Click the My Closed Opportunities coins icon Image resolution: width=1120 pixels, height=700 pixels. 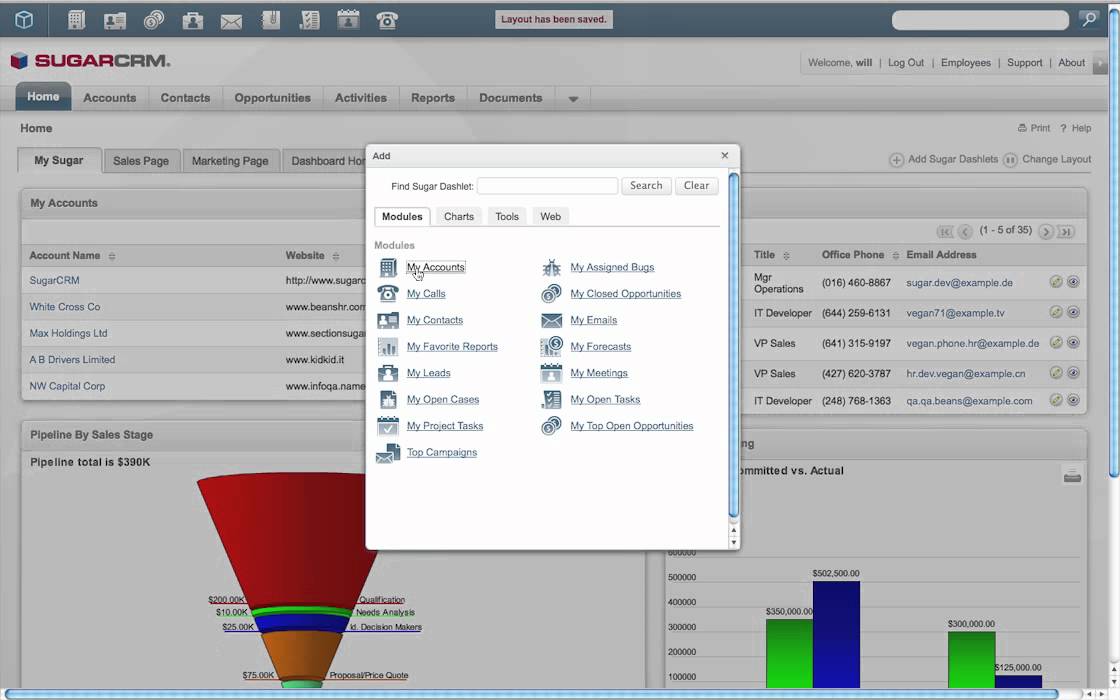pos(551,294)
